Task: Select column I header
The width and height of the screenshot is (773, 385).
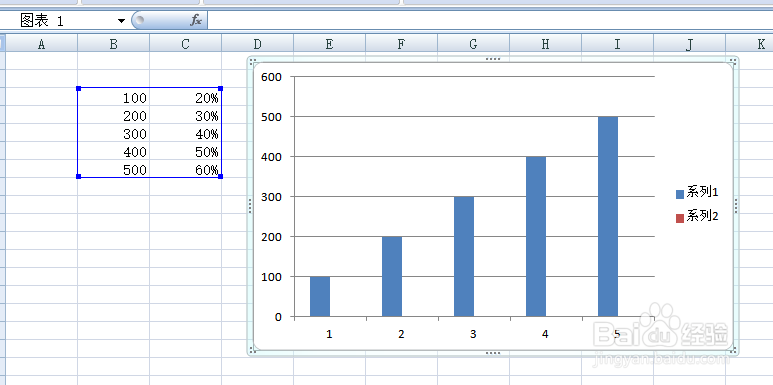Action: coord(617,44)
